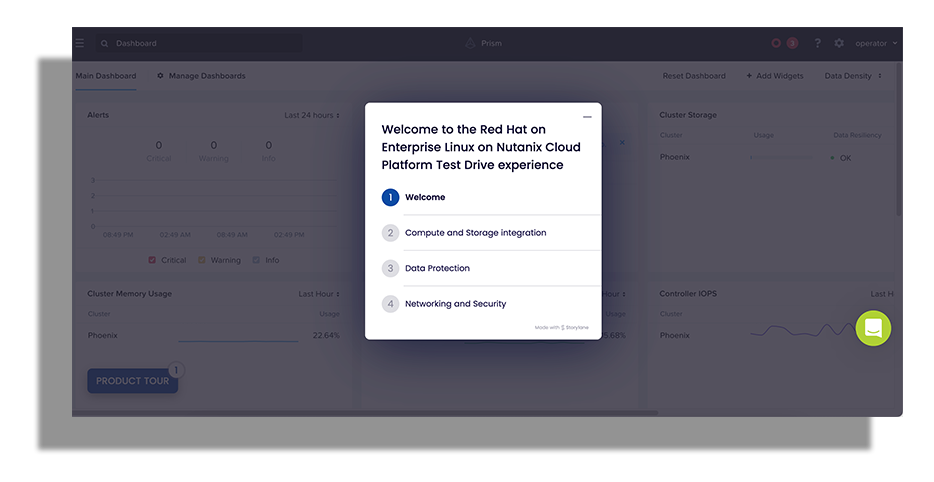
Task: Minimize the welcome tour dialog
Action: [x=587, y=117]
